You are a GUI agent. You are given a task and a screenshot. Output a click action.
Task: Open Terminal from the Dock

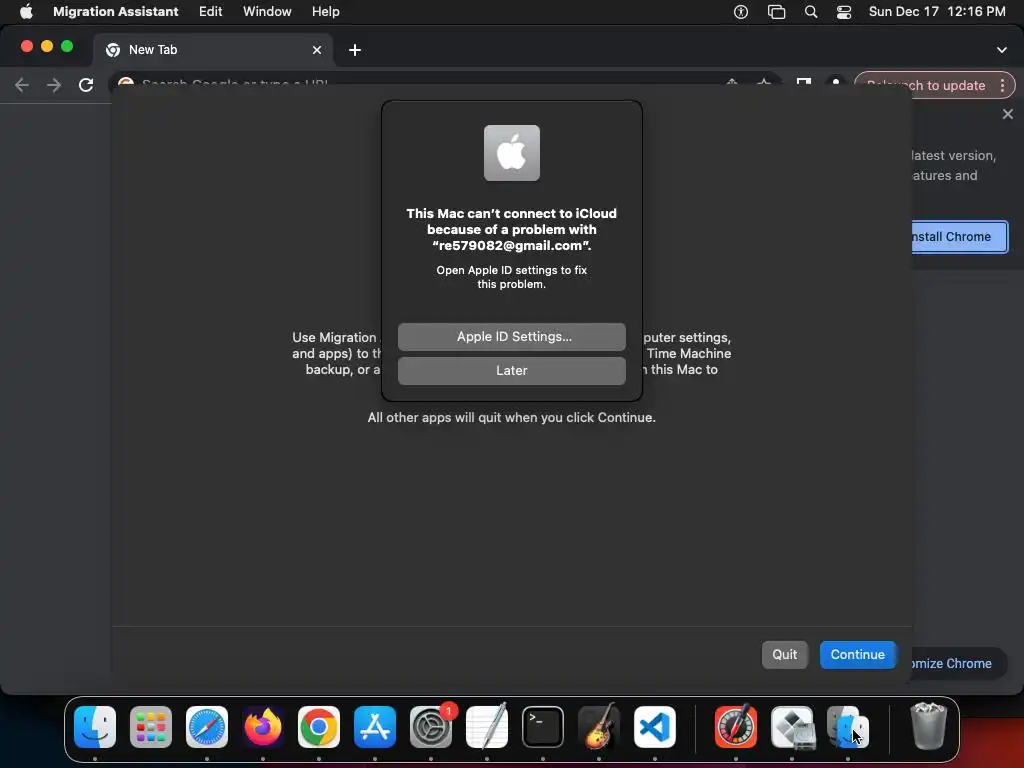click(543, 727)
